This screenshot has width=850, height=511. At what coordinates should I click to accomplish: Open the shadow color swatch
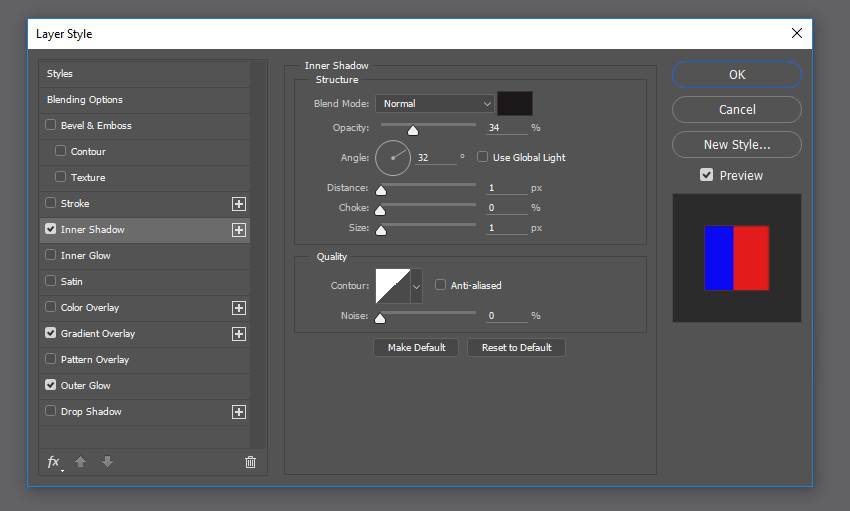click(x=515, y=104)
